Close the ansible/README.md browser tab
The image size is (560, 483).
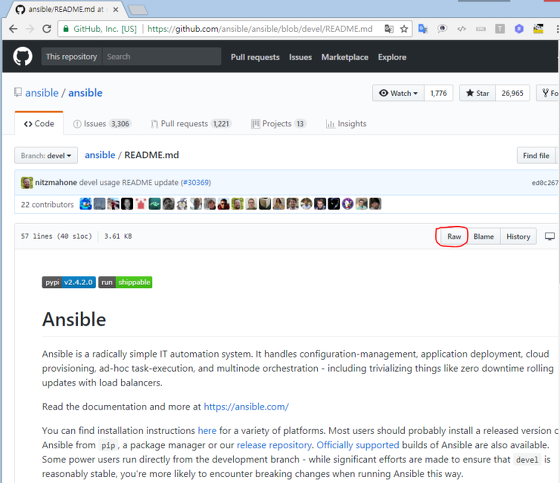click(x=115, y=10)
